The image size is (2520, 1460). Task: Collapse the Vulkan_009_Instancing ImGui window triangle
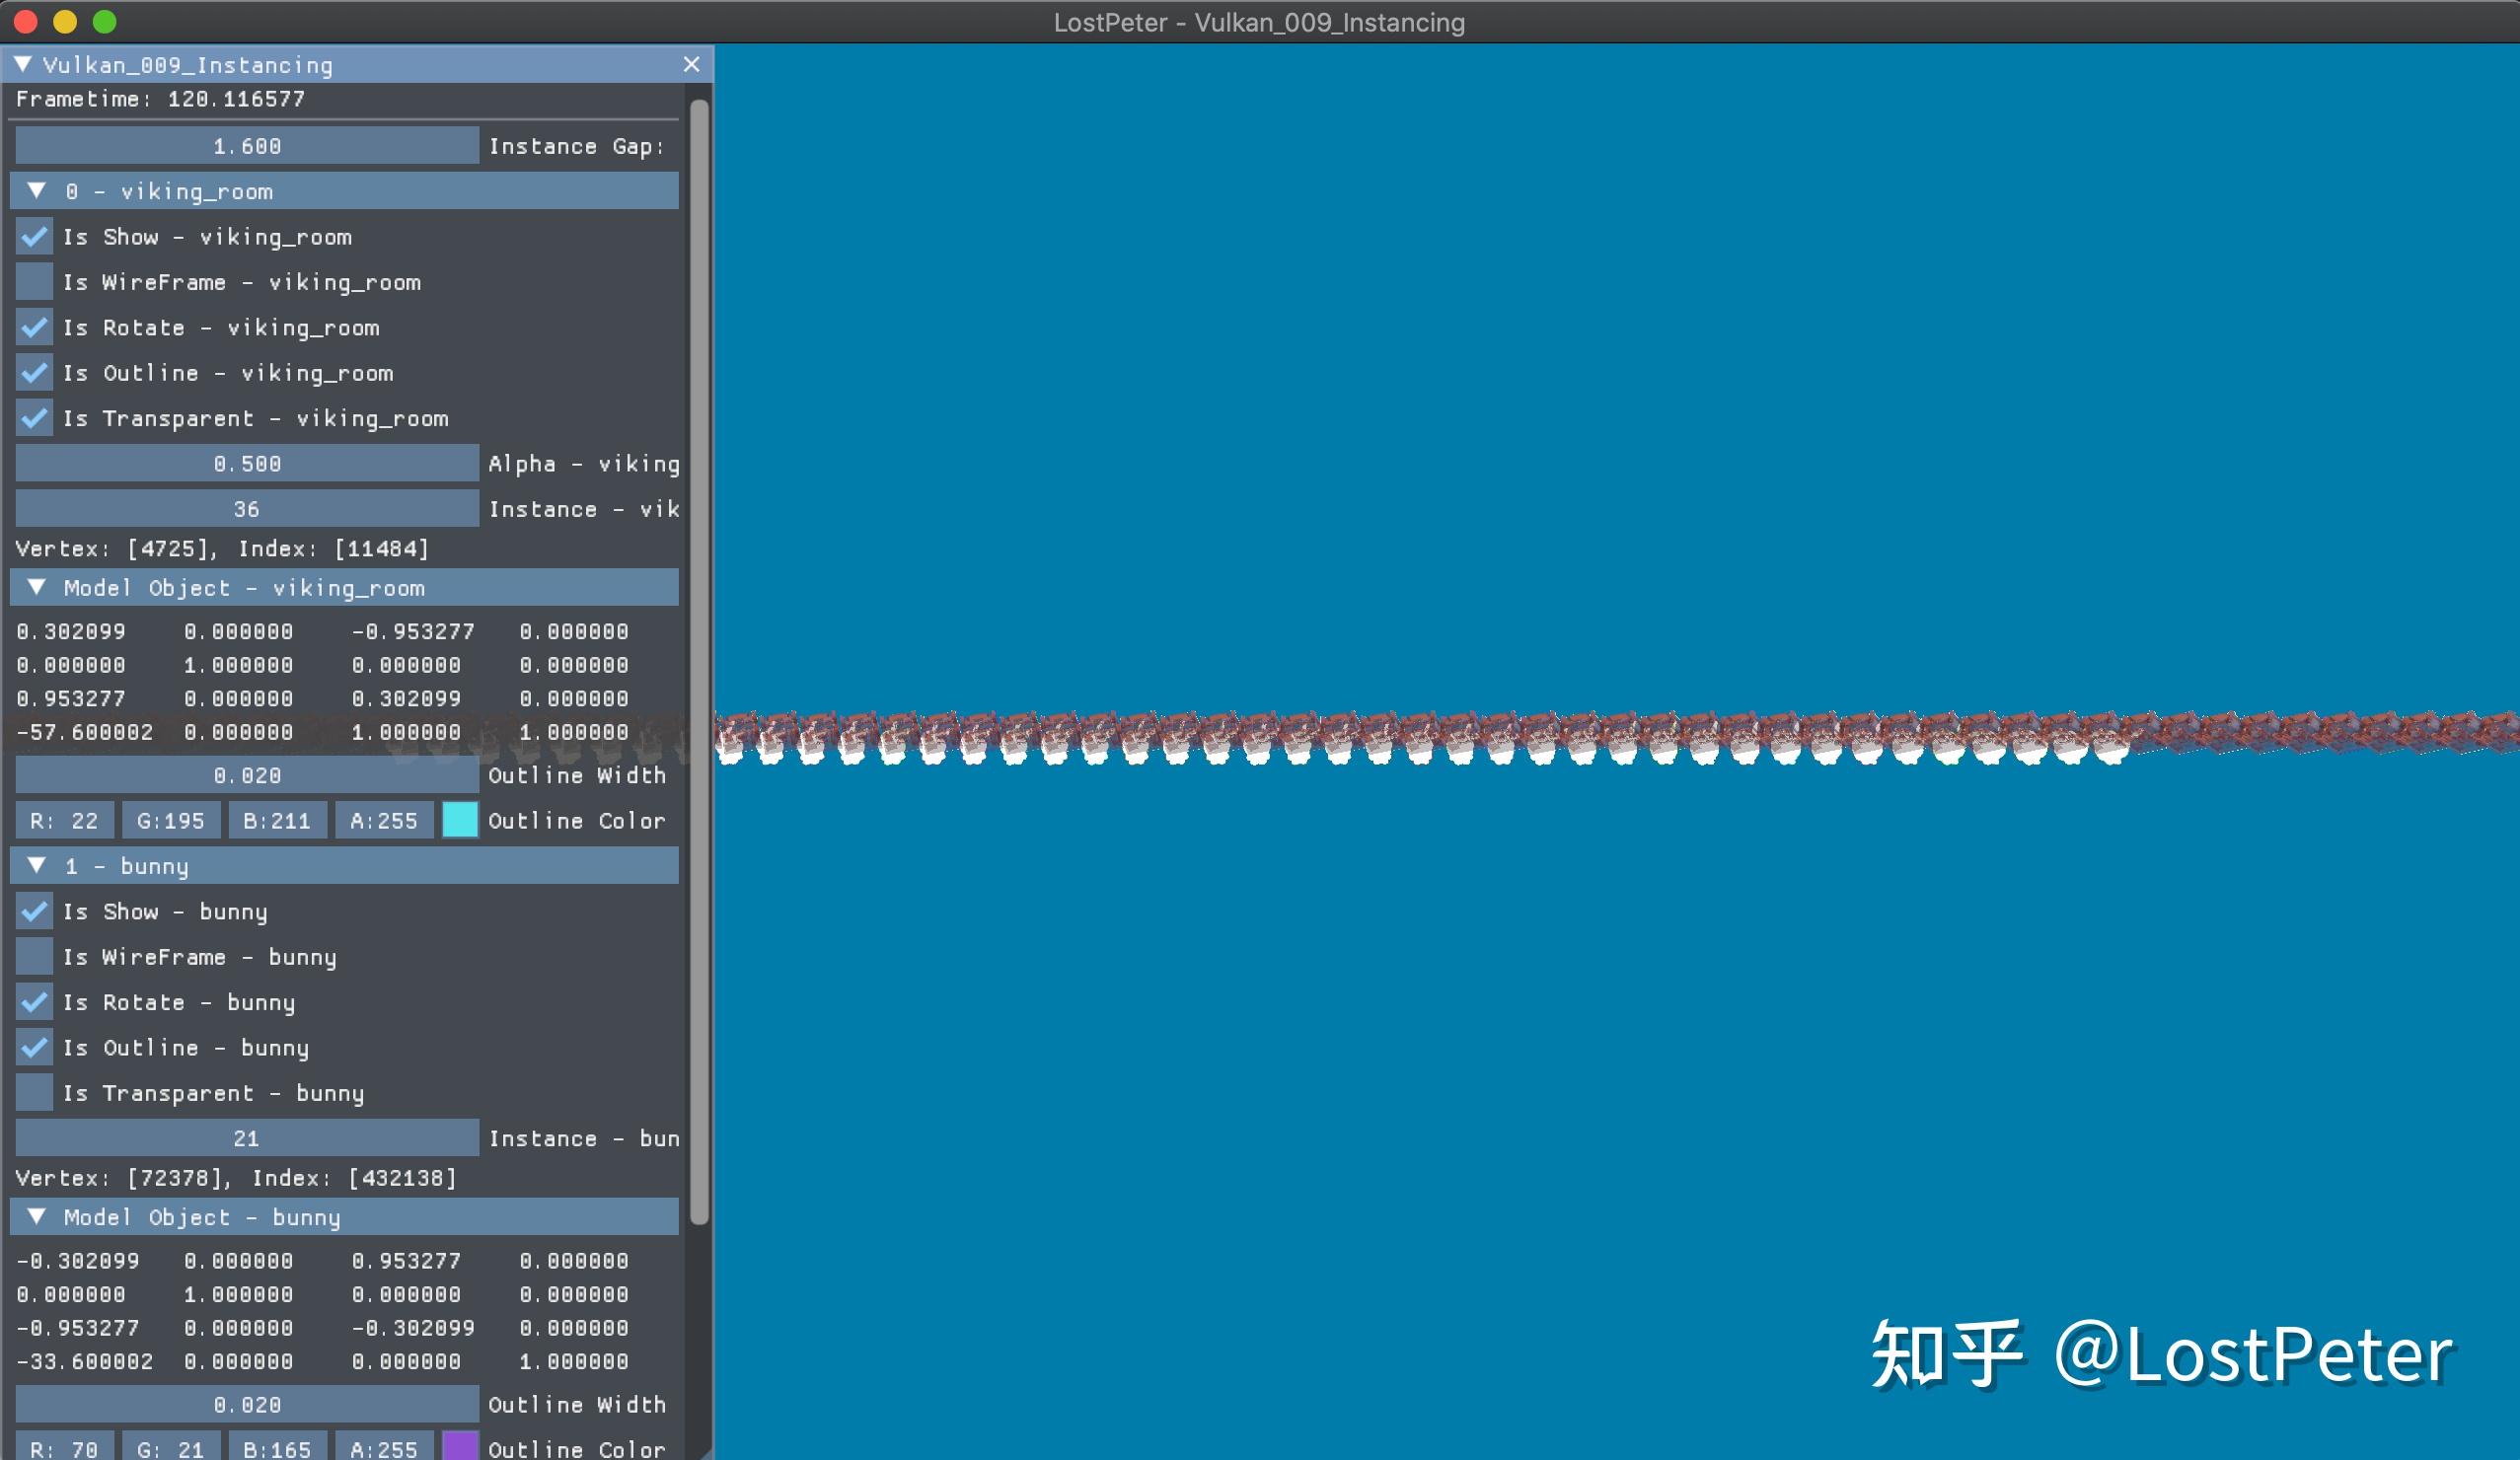pyautogui.click(x=22, y=64)
